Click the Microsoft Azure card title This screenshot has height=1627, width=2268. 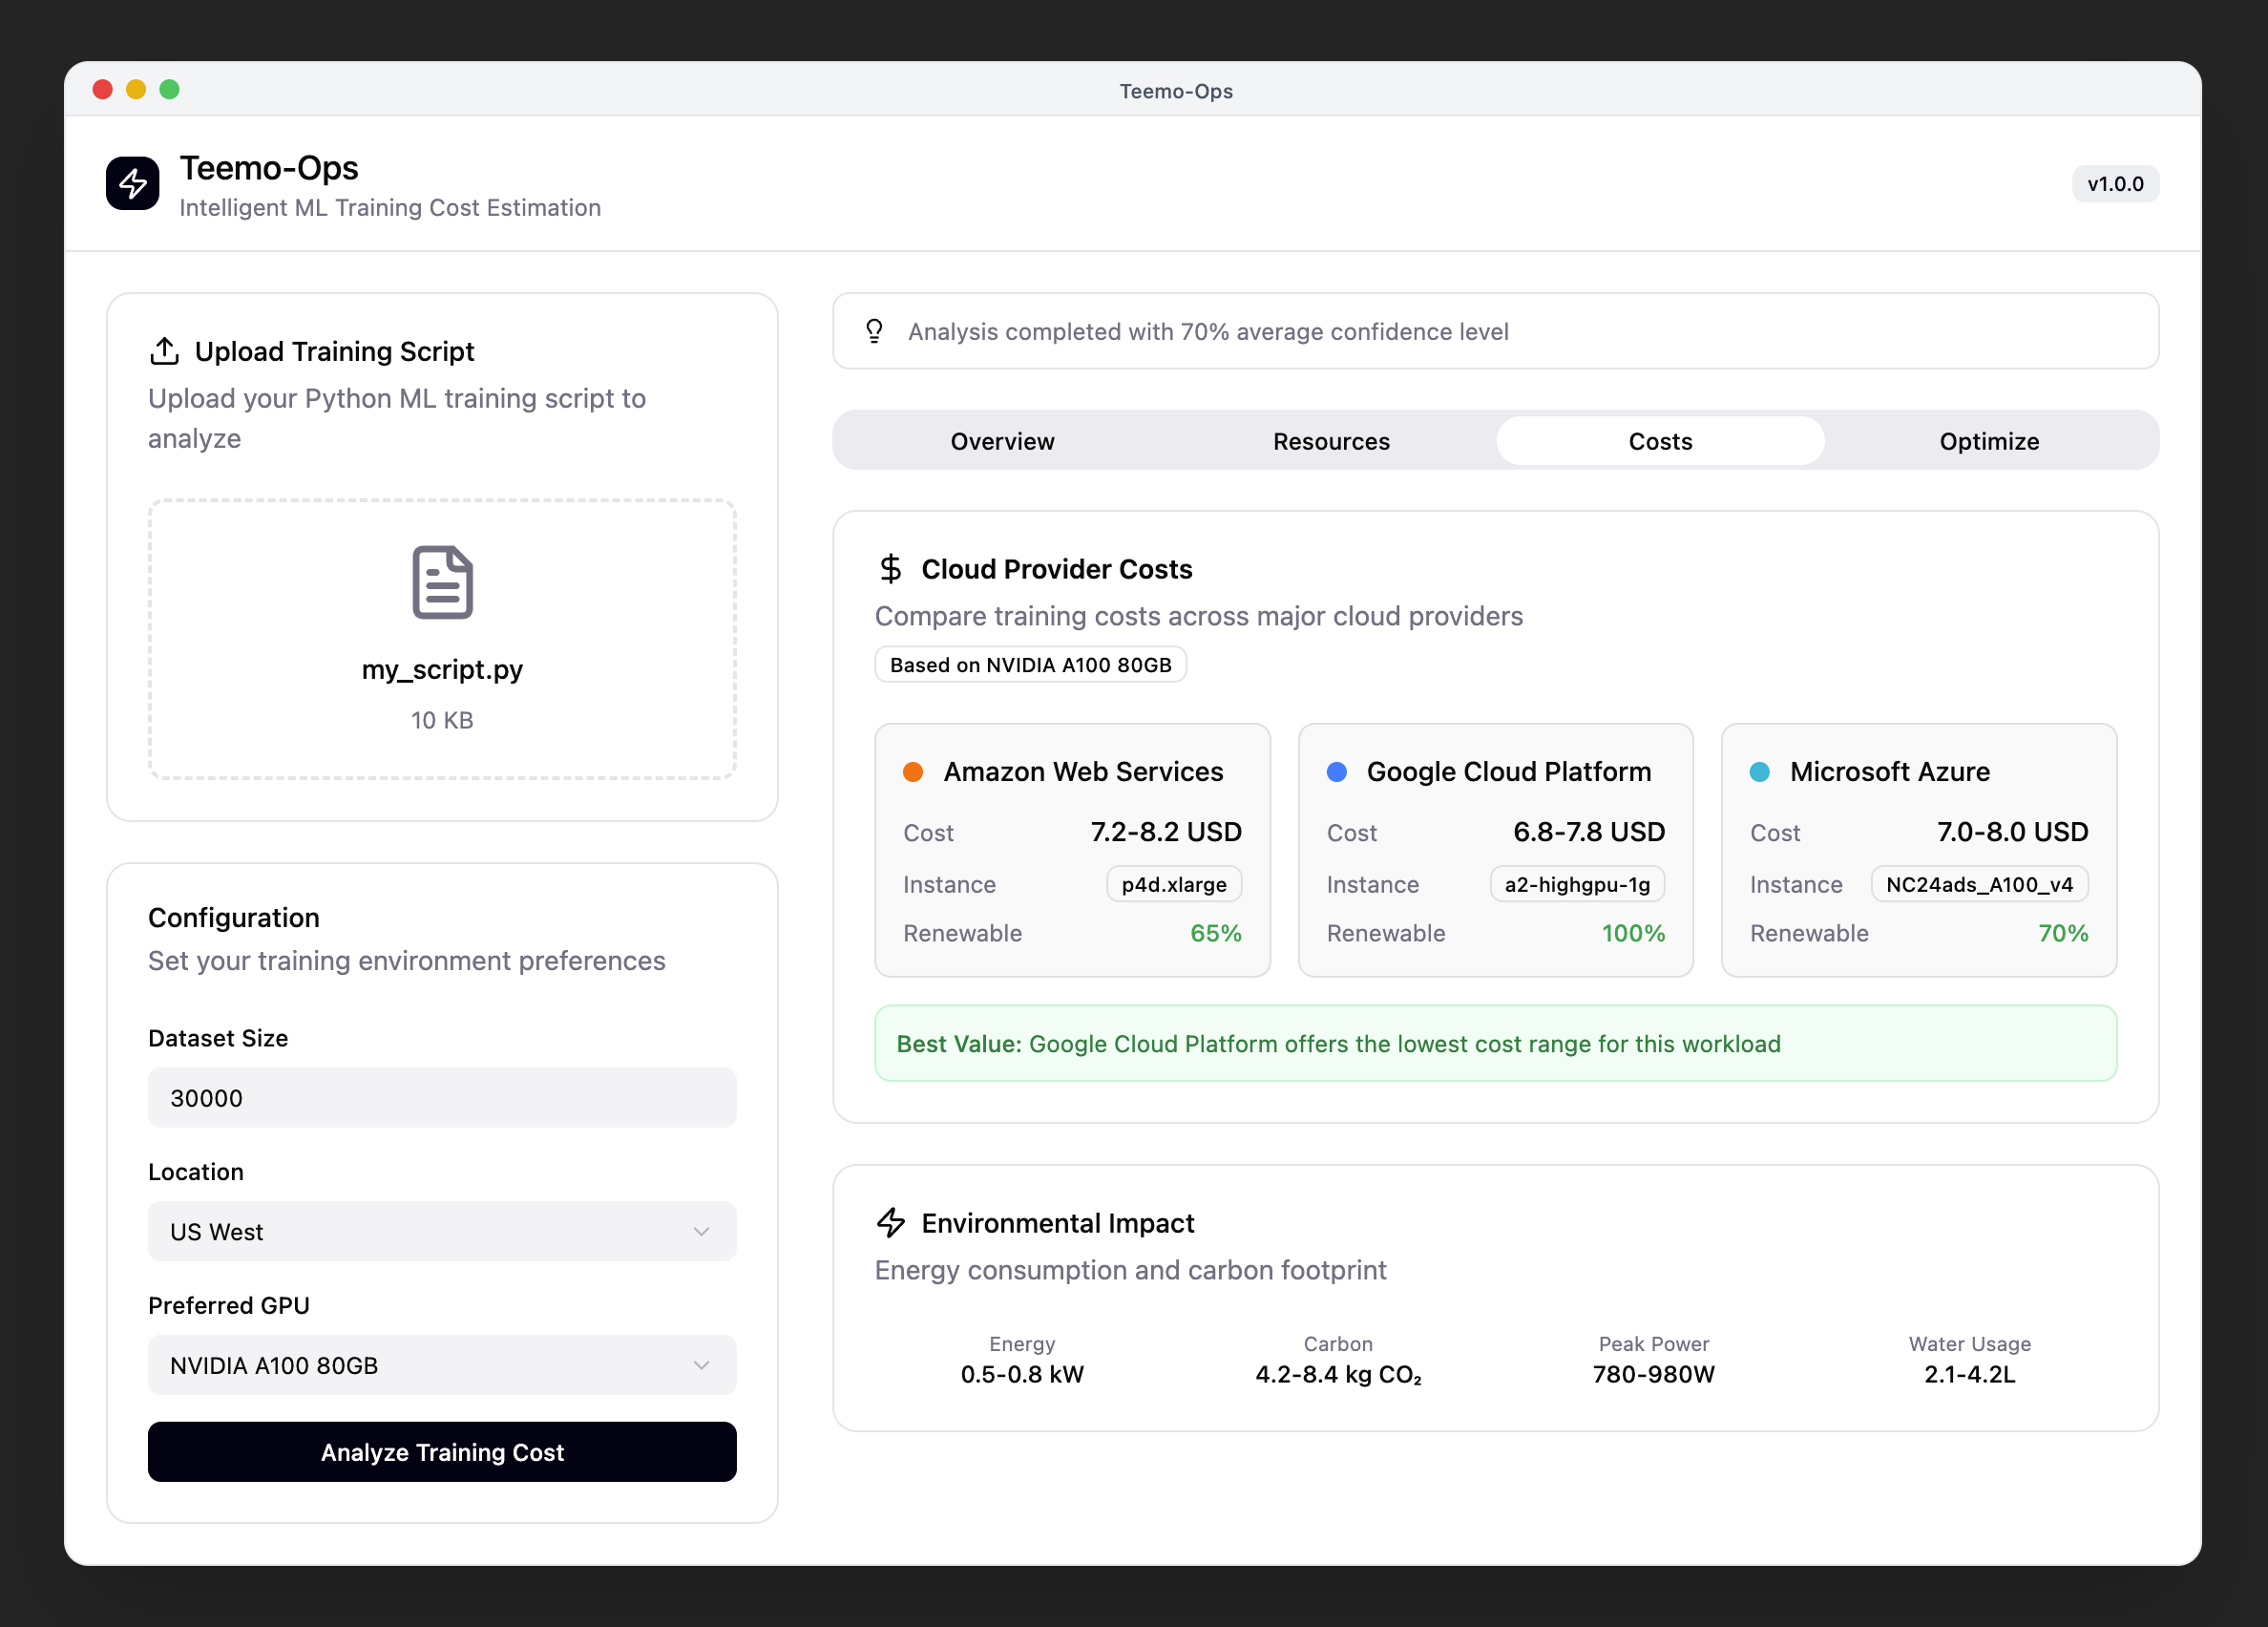click(1889, 772)
